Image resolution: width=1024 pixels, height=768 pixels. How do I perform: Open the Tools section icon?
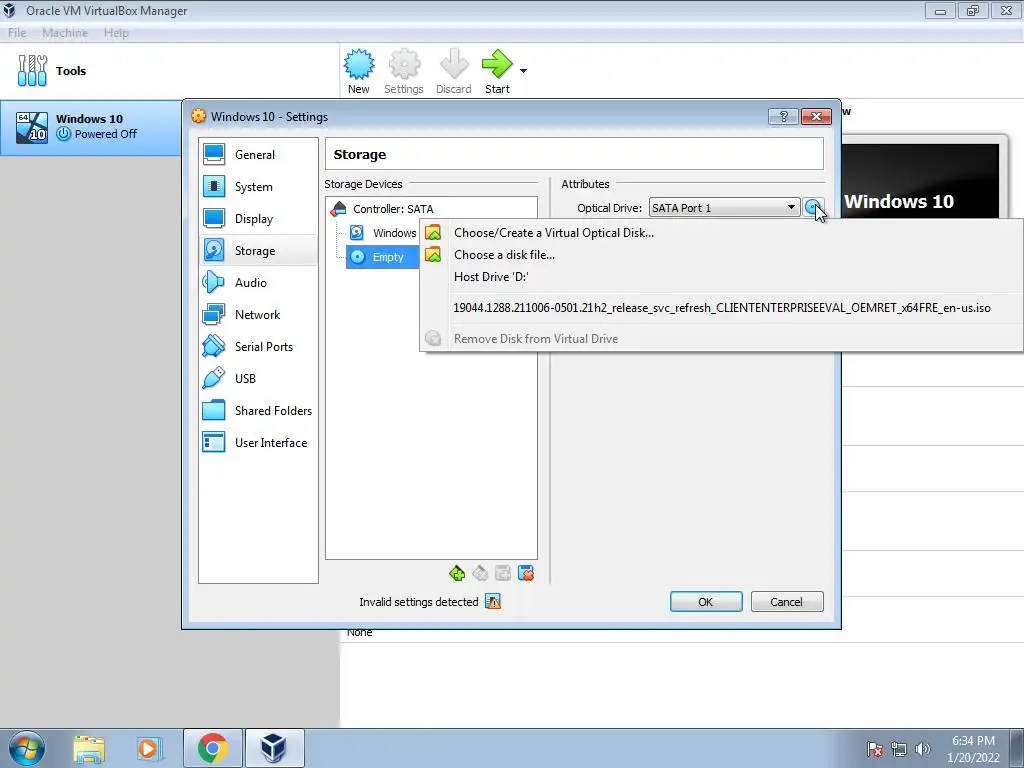[32, 71]
